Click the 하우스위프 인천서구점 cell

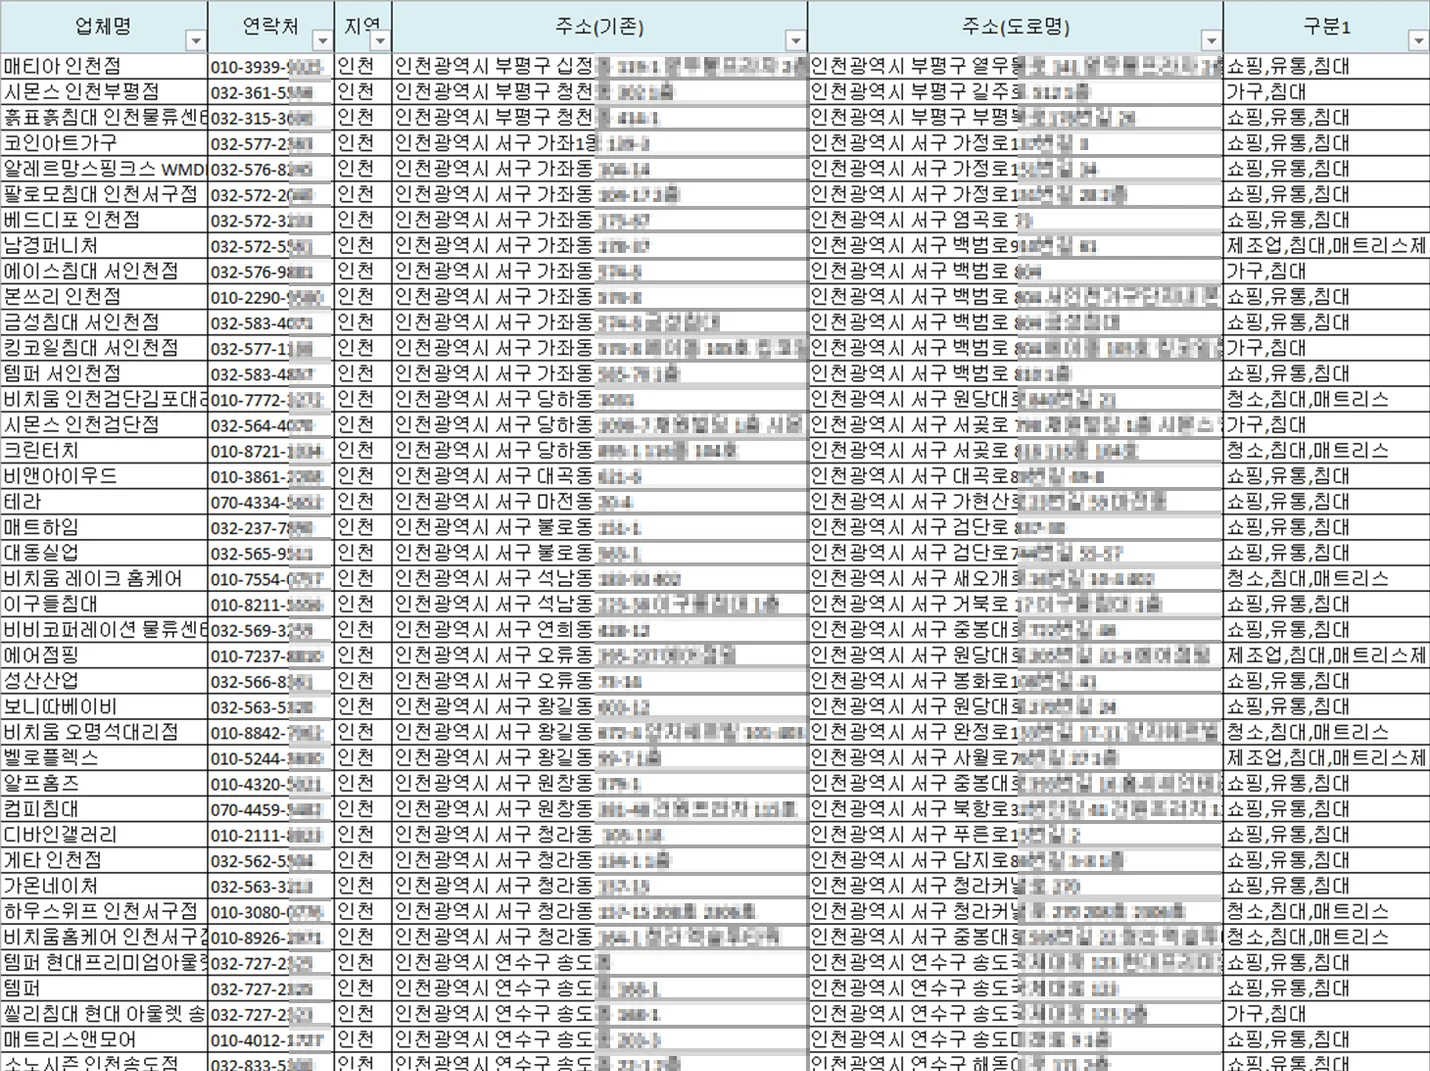(x=104, y=912)
